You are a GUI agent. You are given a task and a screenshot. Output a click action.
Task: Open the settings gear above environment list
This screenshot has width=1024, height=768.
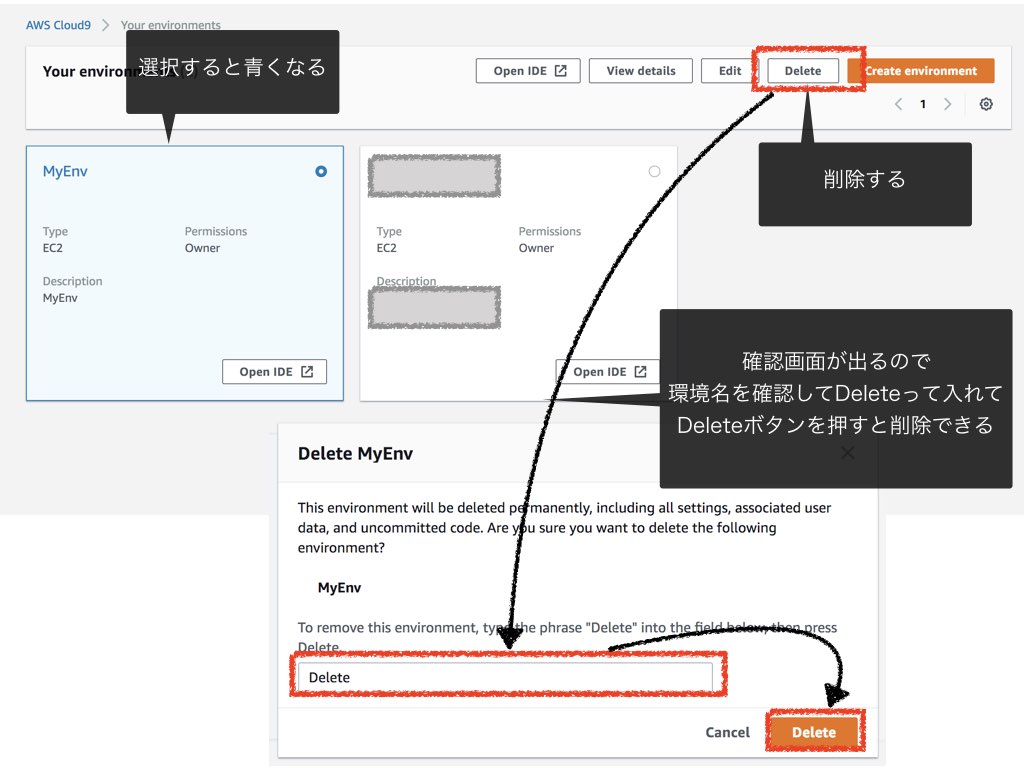point(986,103)
